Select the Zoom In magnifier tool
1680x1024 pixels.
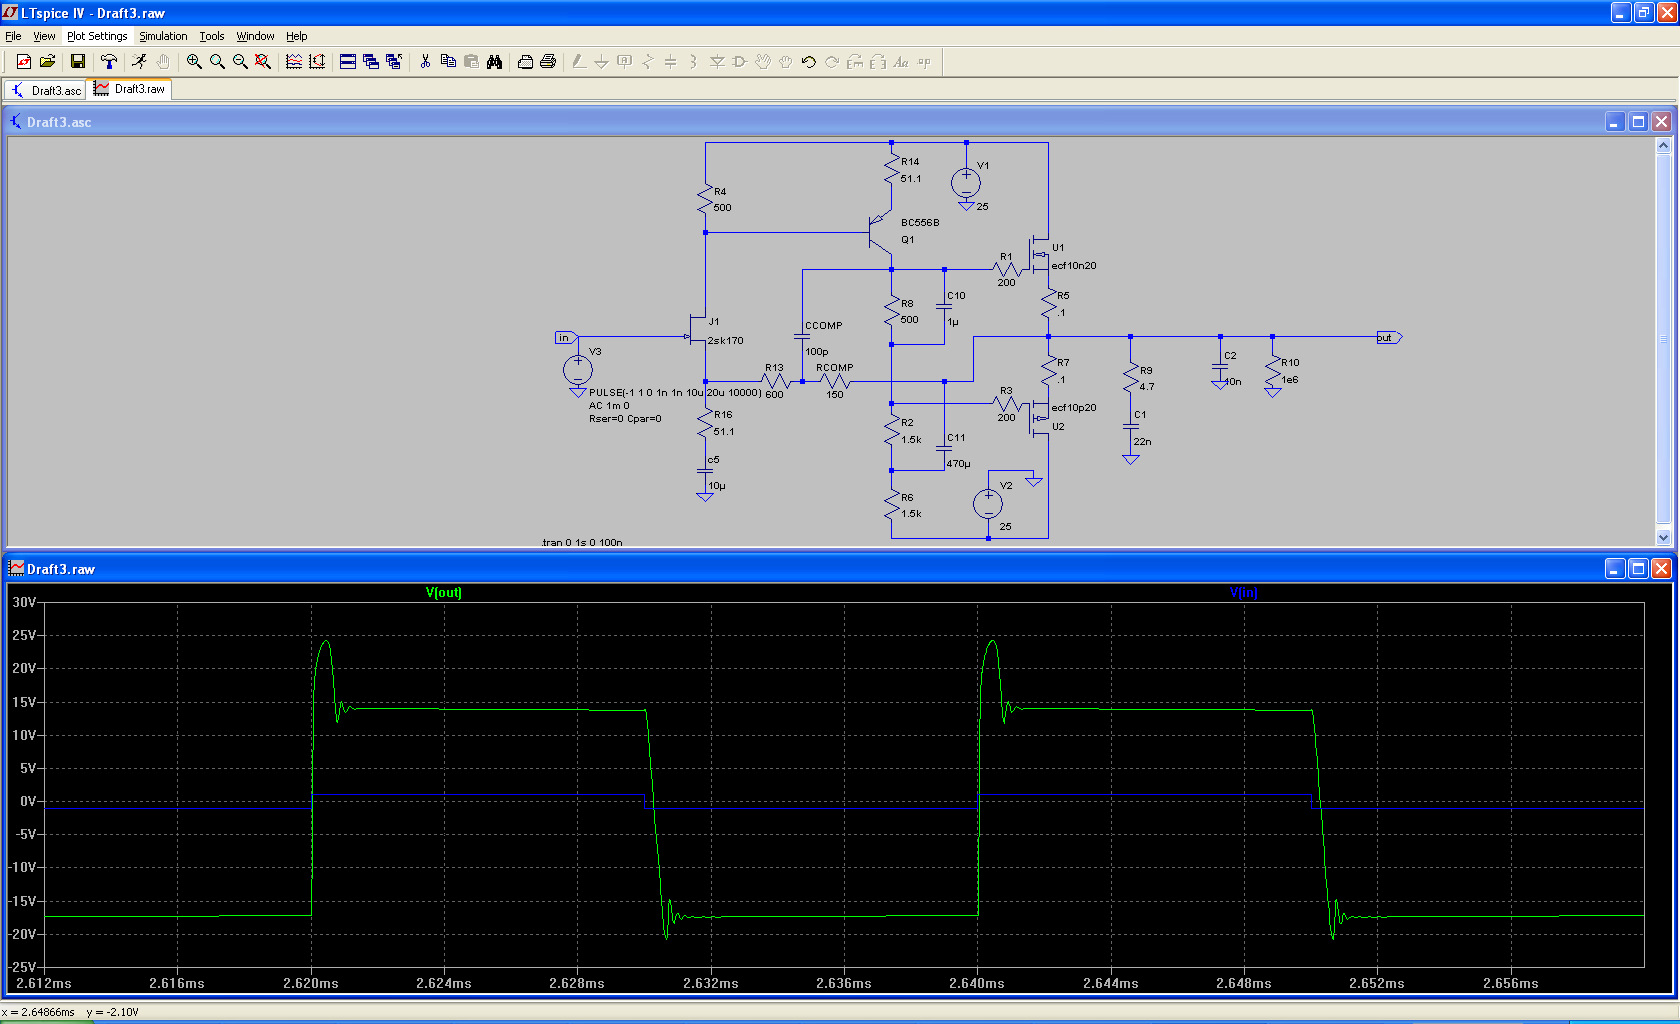(194, 62)
